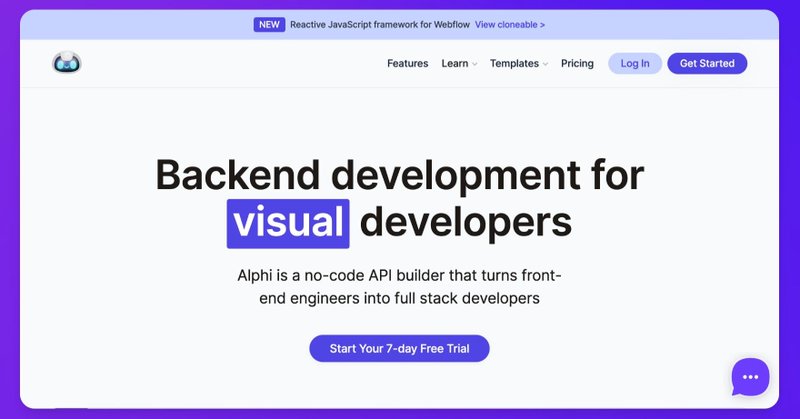Viewport: 800px width, 419px height.
Task: Click the heading word developers
Action: [466, 223]
